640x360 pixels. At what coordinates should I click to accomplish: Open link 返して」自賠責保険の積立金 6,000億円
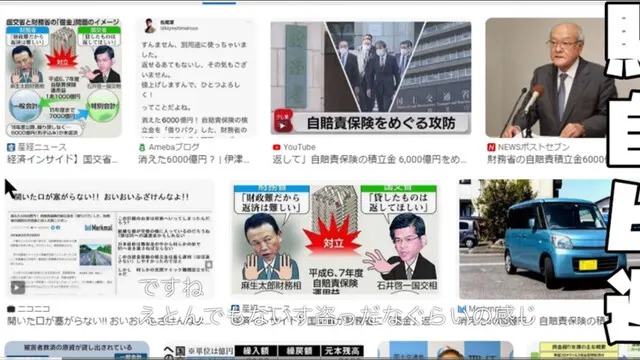tap(369, 159)
